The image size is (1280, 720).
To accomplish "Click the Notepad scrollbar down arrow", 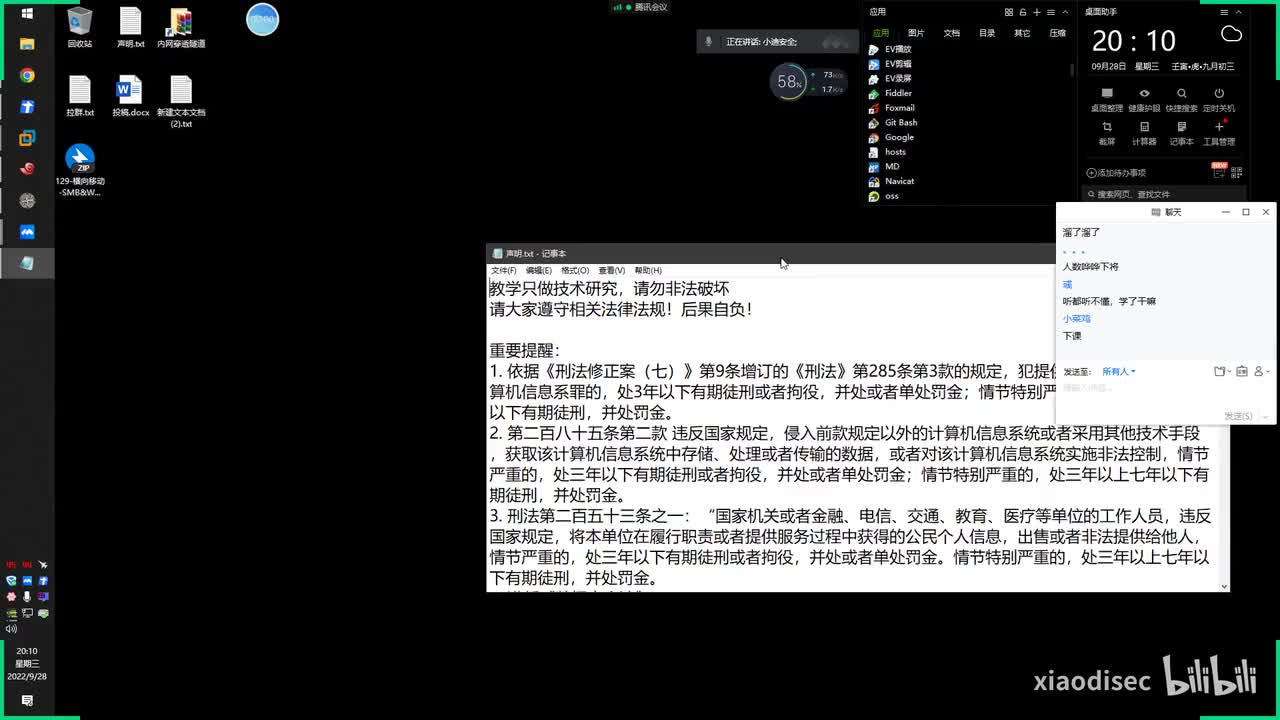I will [1224, 586].
